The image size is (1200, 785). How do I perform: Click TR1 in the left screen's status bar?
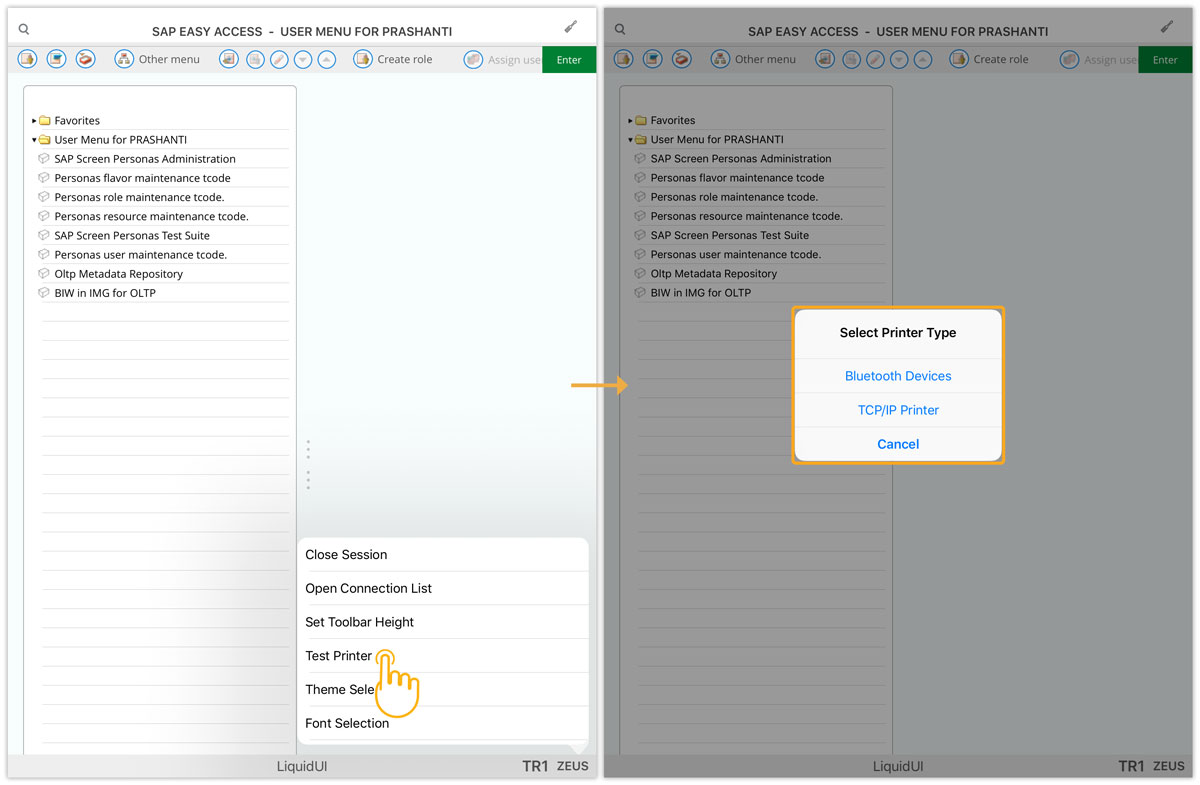[x=536, y=767]
